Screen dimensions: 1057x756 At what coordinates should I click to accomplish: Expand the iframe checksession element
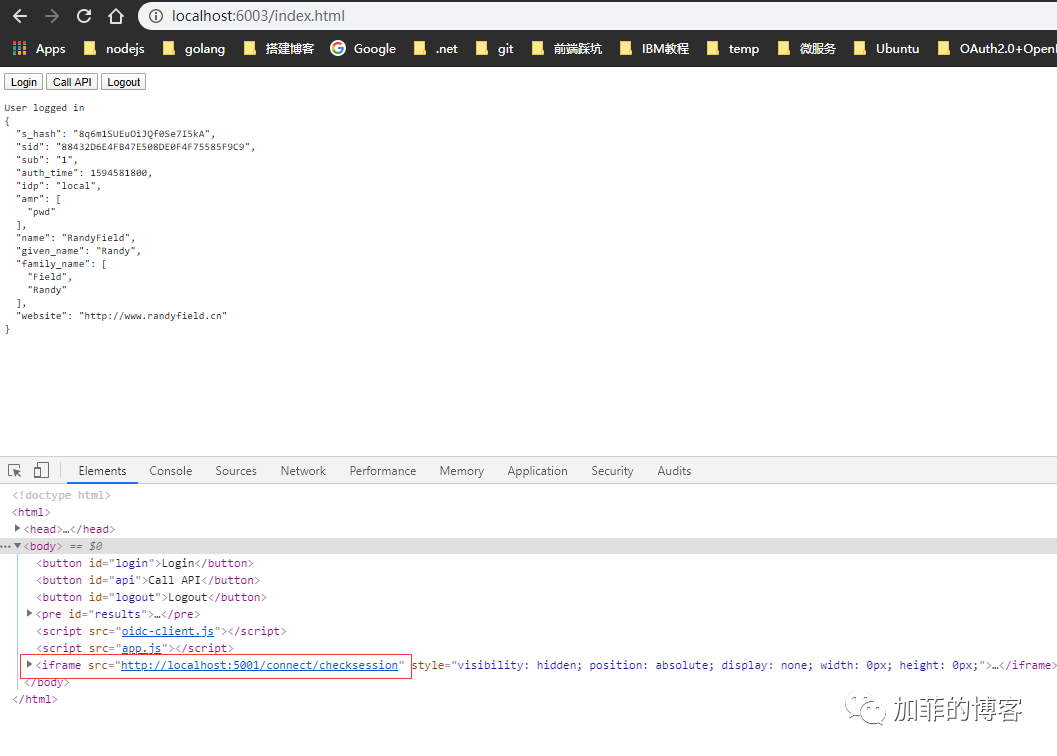(x=30, y=664)
